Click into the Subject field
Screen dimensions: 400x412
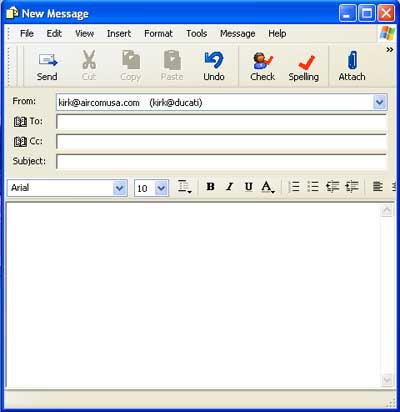point(221,162)
